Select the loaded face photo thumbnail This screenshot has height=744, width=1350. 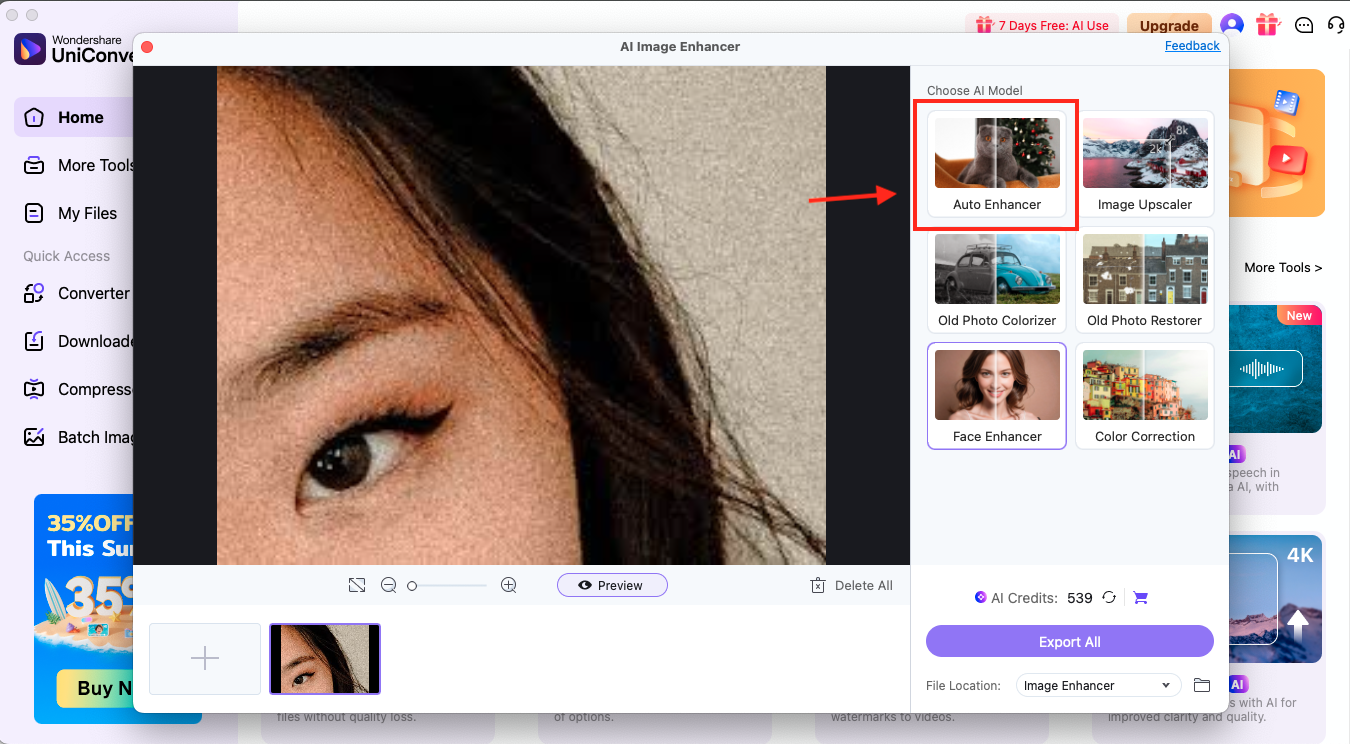[325, 658]
